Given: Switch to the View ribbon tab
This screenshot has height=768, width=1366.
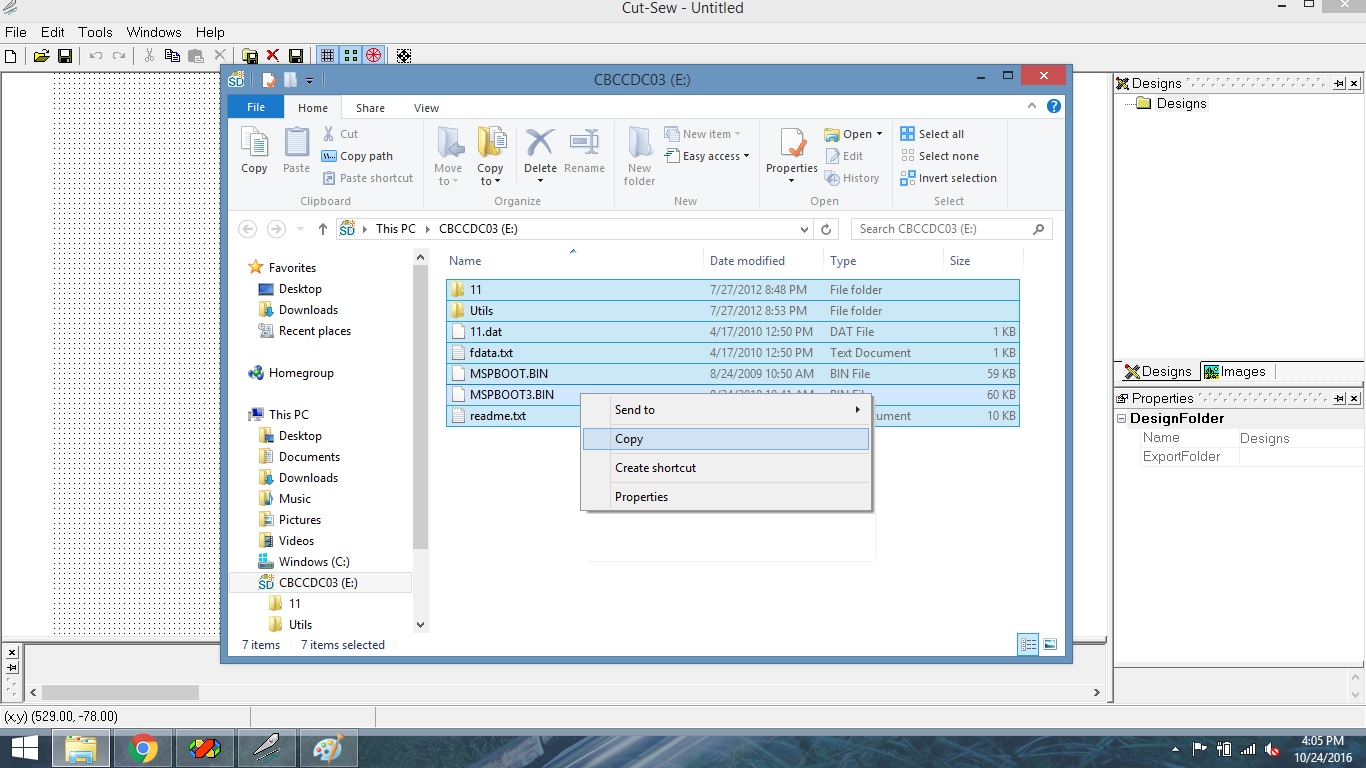Looking at the screenshot, I should pyautogui.click(x=426, y=108).
